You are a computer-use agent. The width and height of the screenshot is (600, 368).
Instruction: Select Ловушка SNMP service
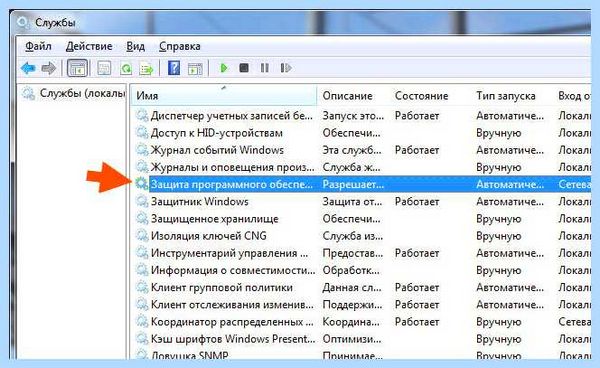pyautogui.click(x=189, y=355)
